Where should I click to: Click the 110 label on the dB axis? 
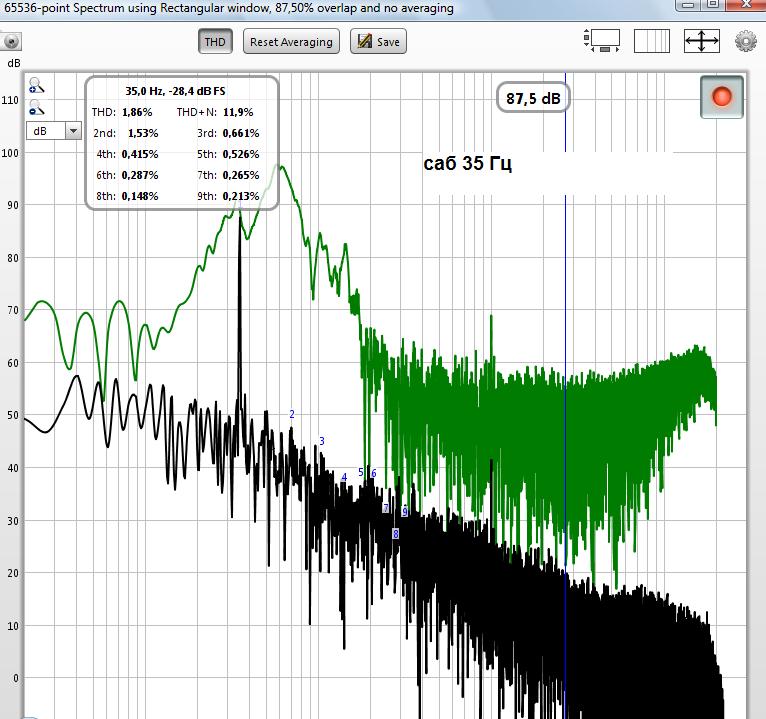10,100
